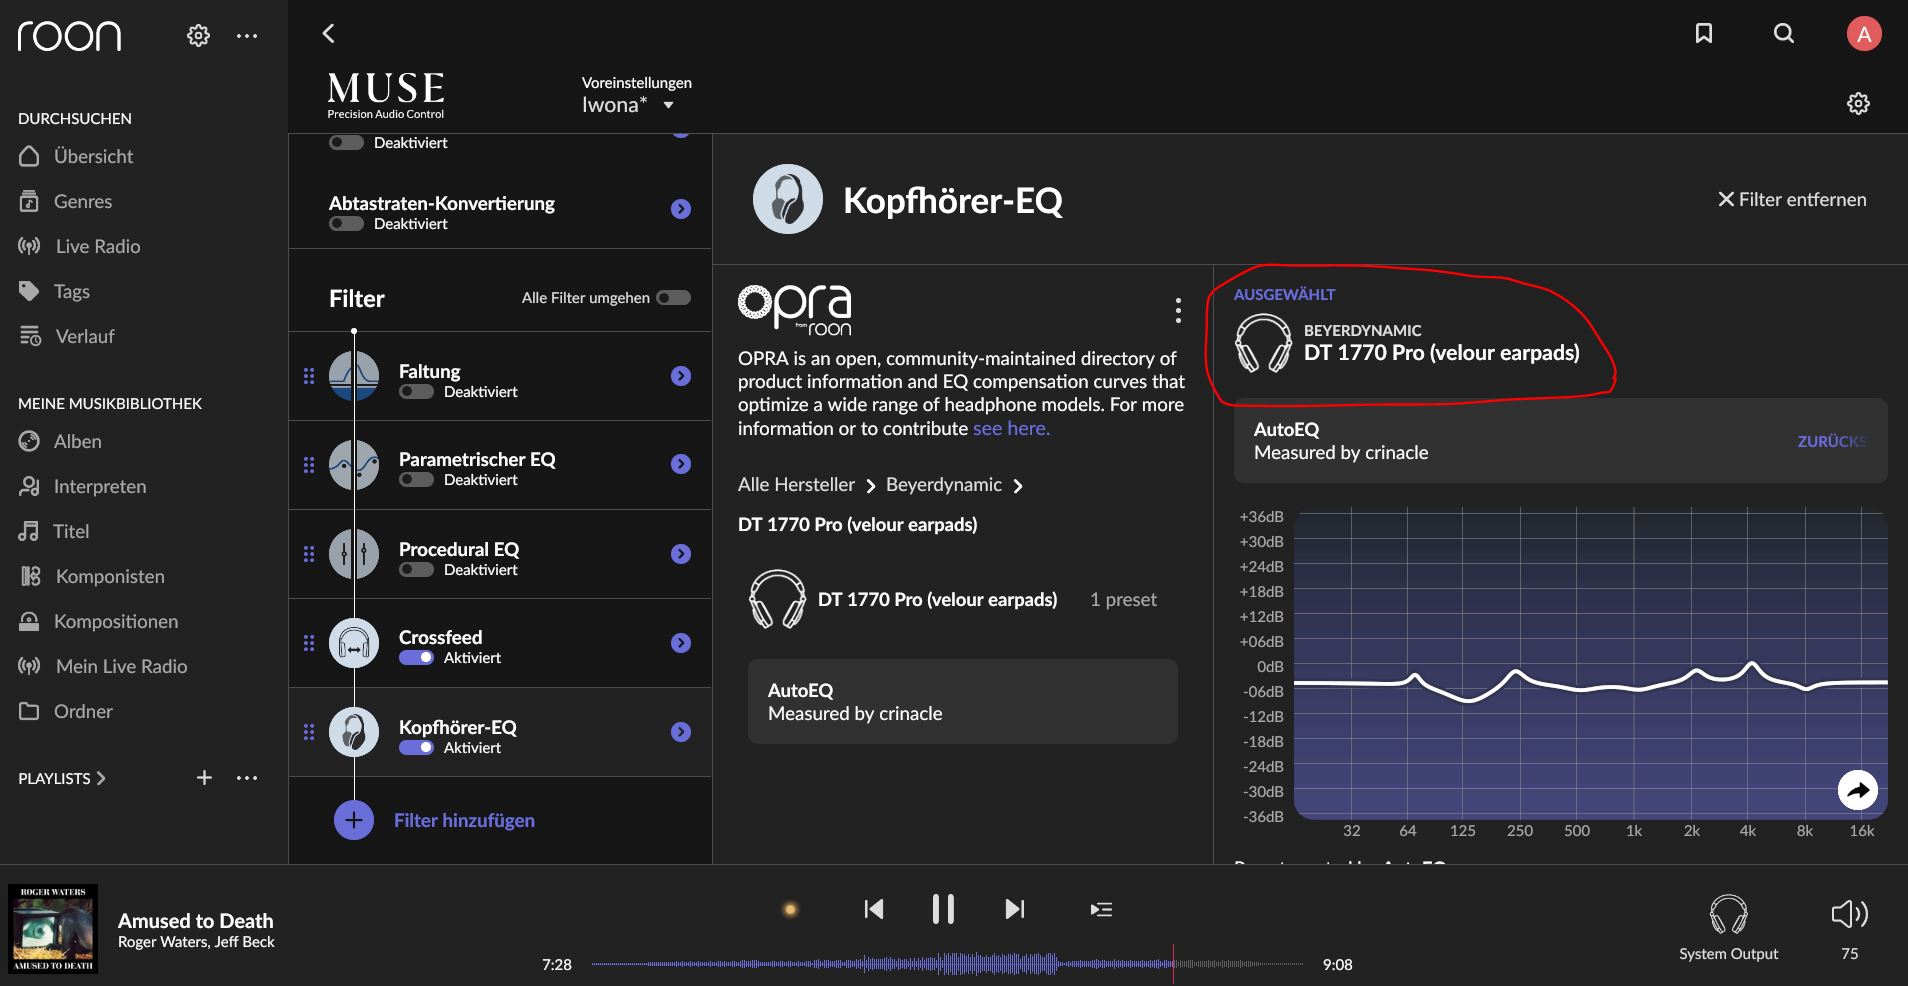Go to Beyerdynamic breadcrumb
This screenshot has width=1908, height=986.
(x=944, y=485)
